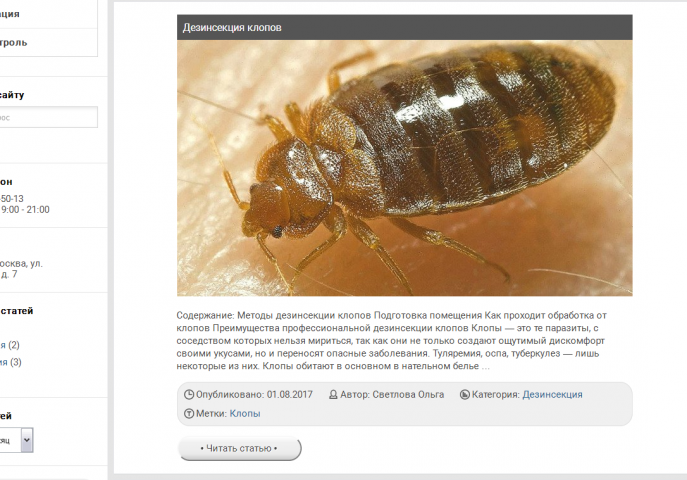The image size is (687, 480).
Task: Click the clock icon beside Опубликовано
Action: pos(189,395)
